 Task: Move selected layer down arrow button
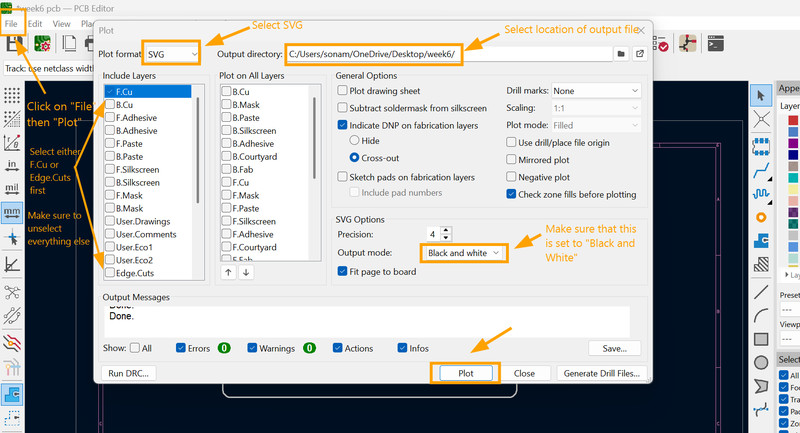click(x=246, y=272)
